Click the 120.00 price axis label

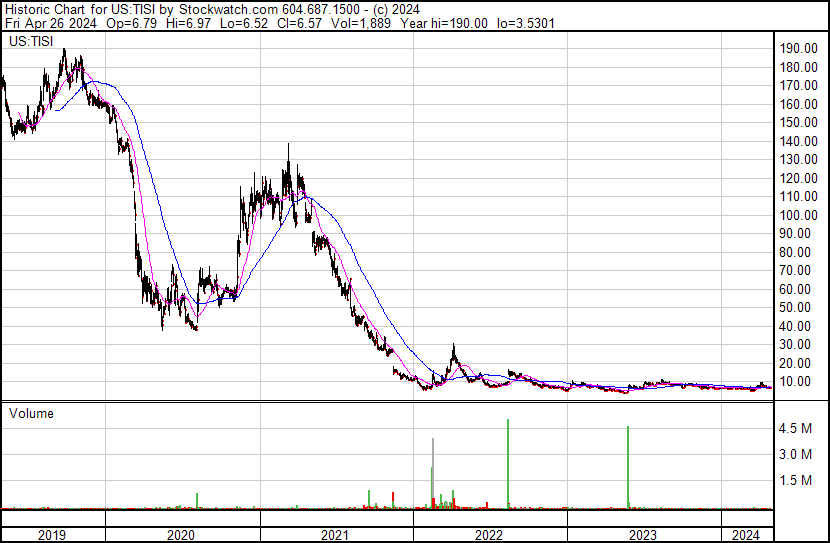coord(799,178)
